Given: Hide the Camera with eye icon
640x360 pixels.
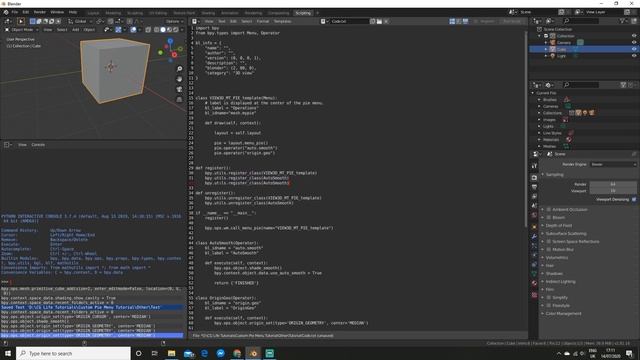Looking at the screenshot, I should (634, 42).
